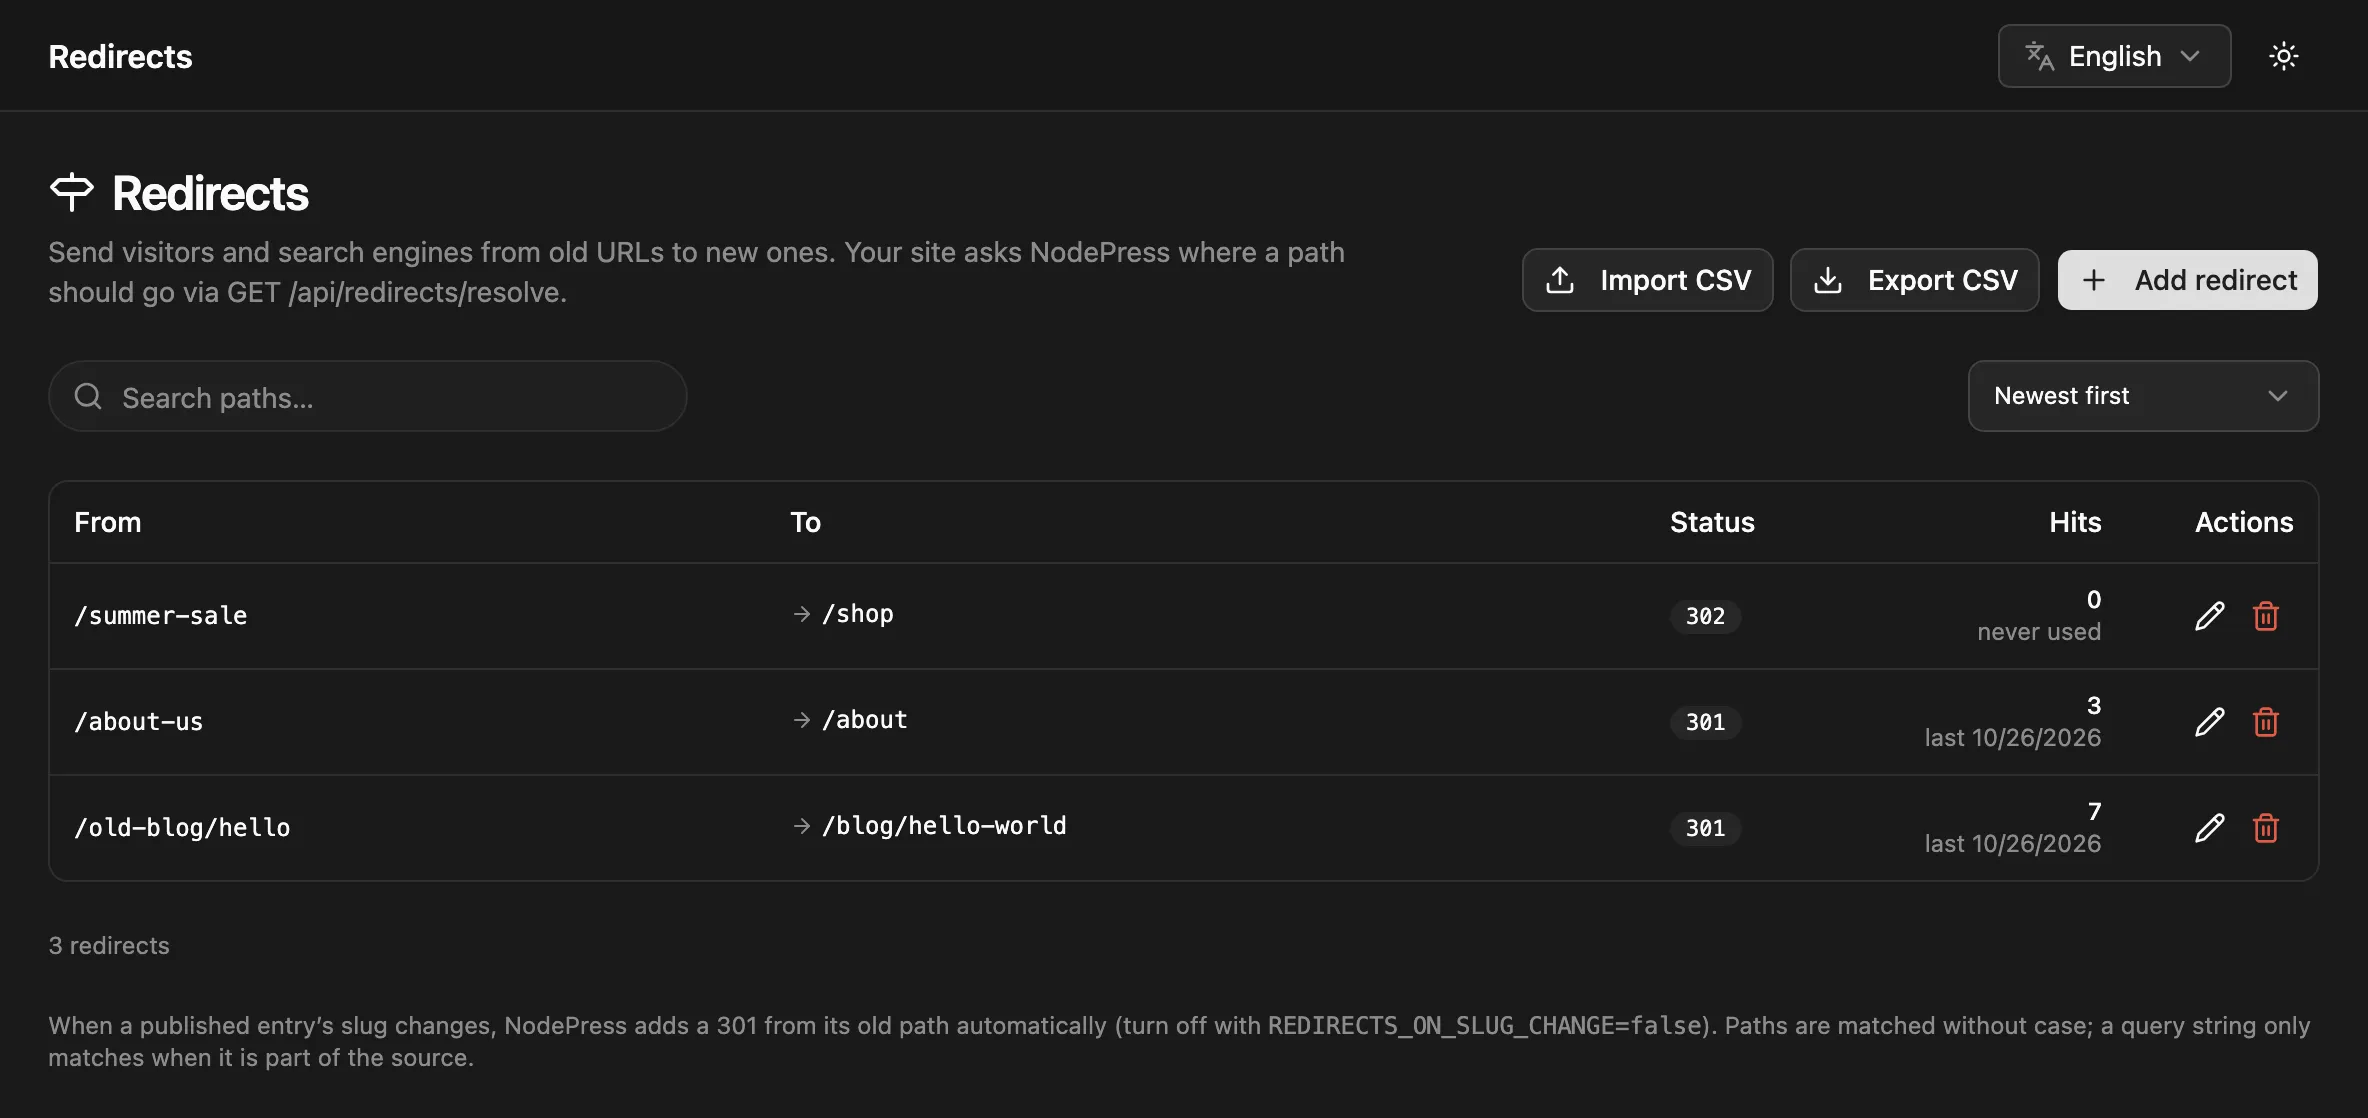Click the Import CSV button

pos(1647,280)
